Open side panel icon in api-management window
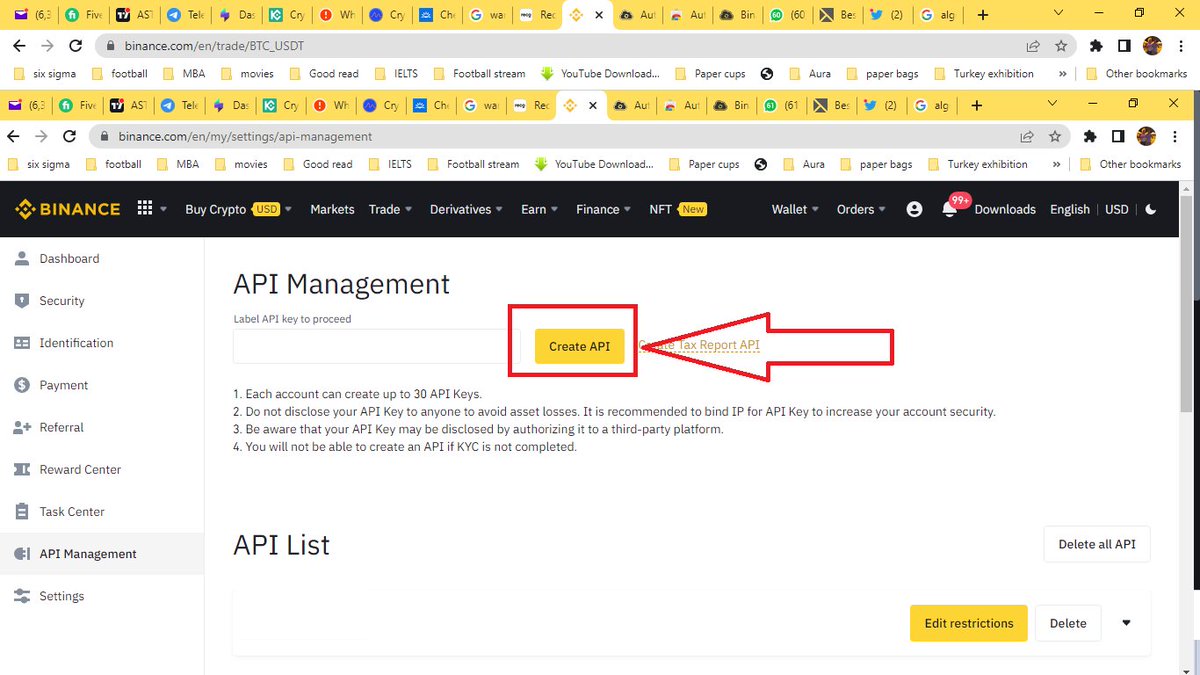The width and height of the screenshot is (1200, 675). [1118, 136]
